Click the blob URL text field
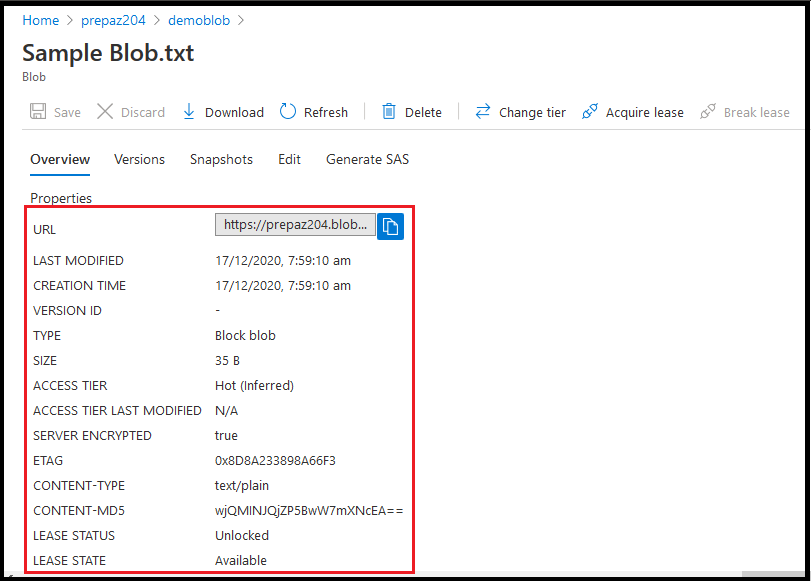 295,224
